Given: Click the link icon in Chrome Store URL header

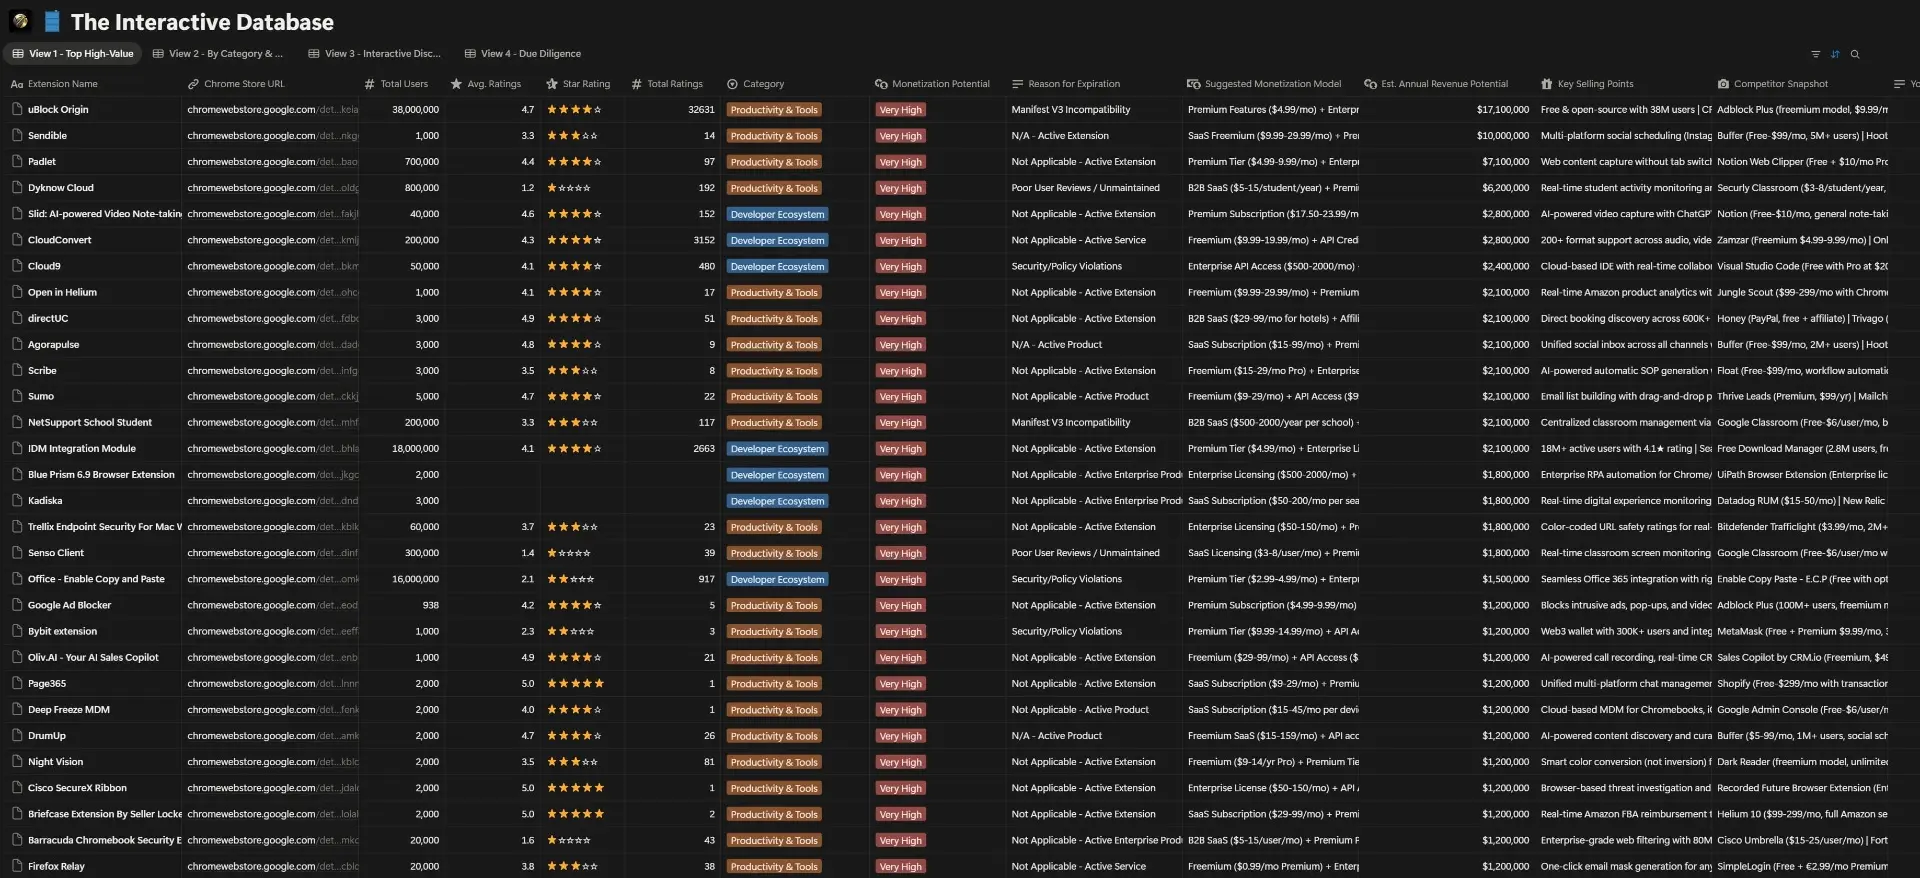Looking at the screenshot, I should point(193,84).
